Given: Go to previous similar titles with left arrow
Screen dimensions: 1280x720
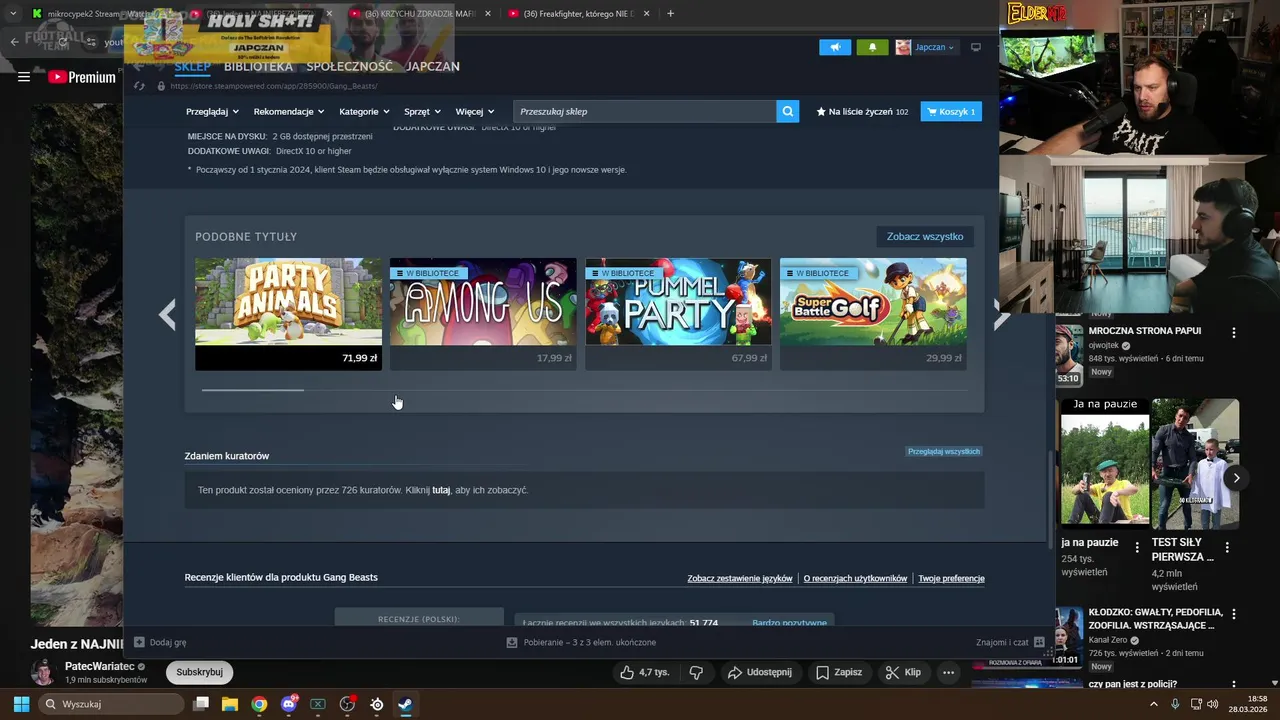Looking at the screenshot, I should tap(167, 314).
